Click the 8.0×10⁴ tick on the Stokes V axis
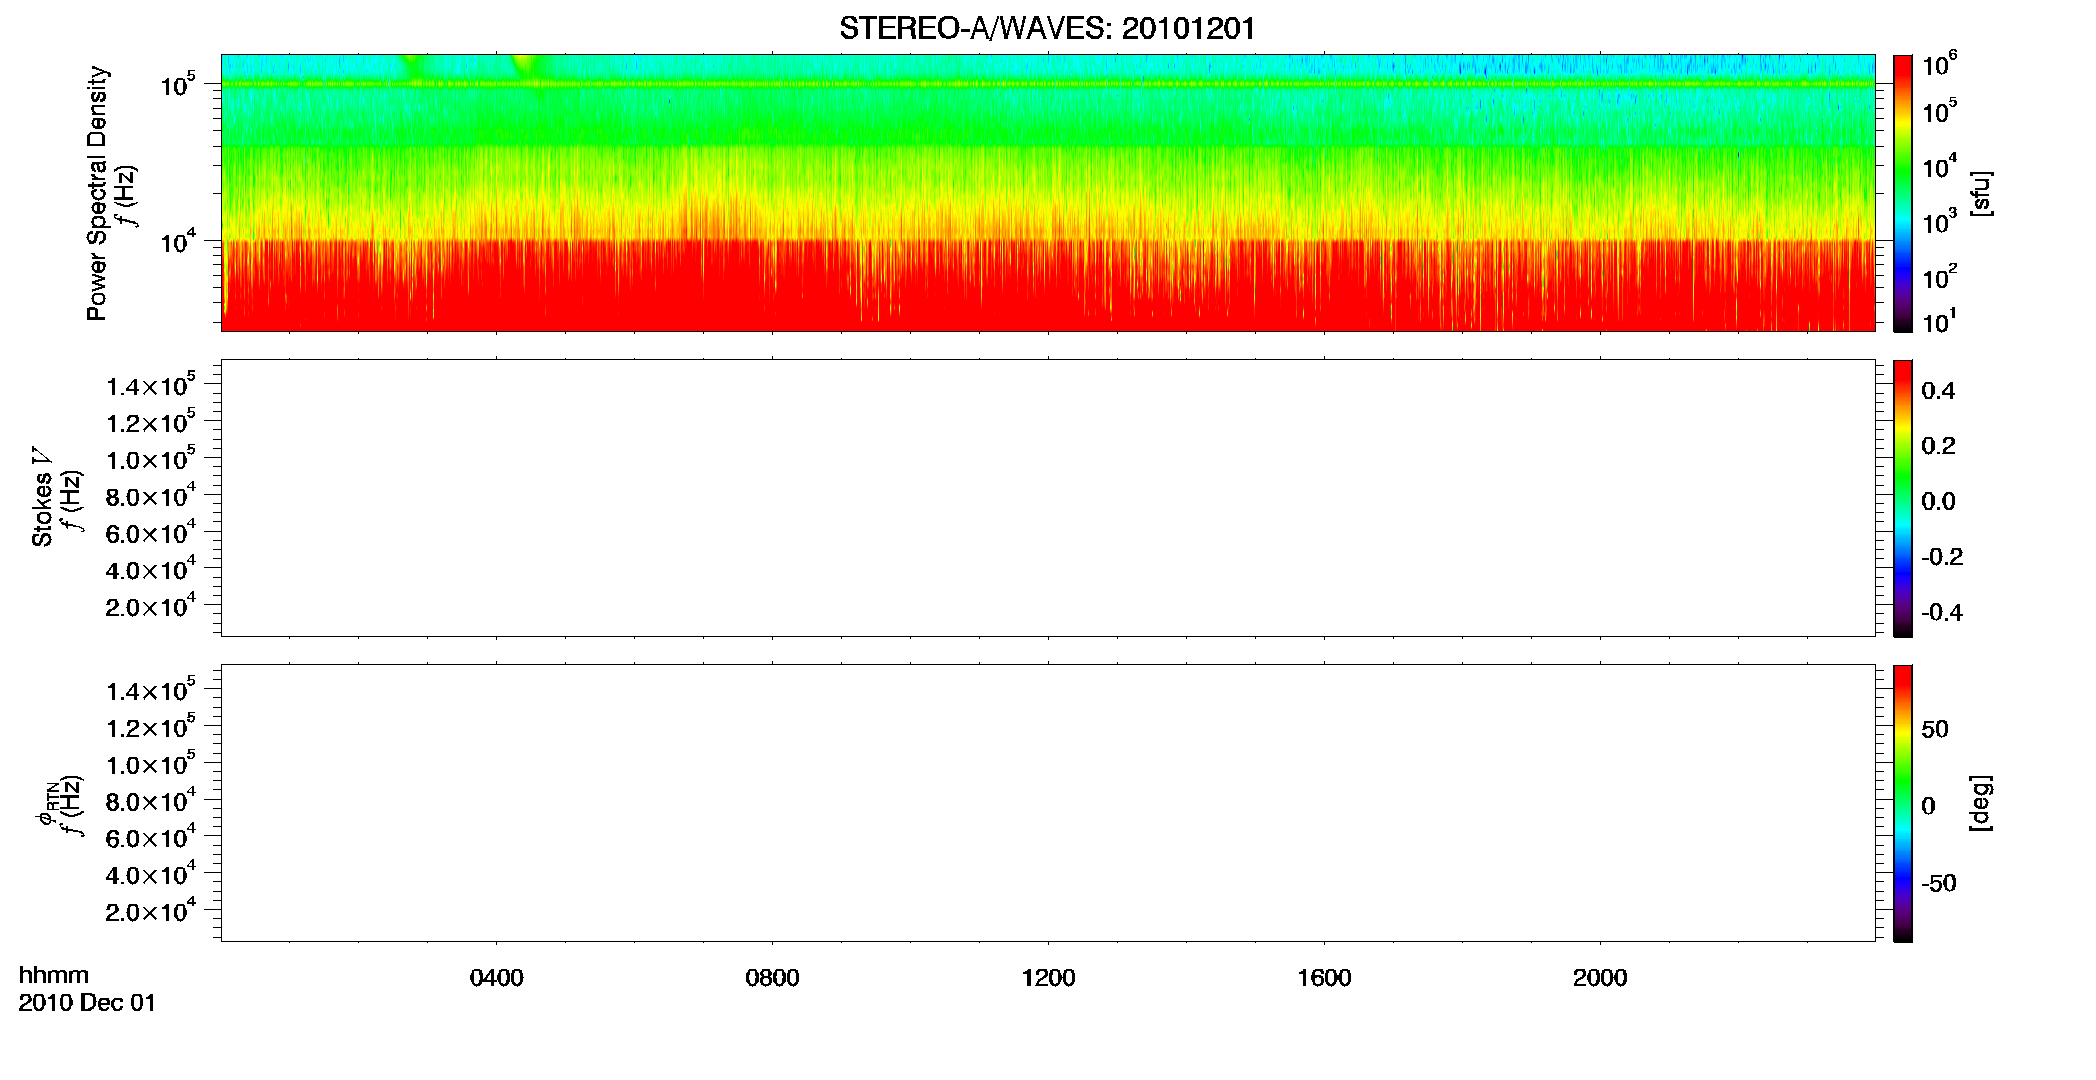The height and width of the screenshot is (1080, 2096). tap(150, 495)
